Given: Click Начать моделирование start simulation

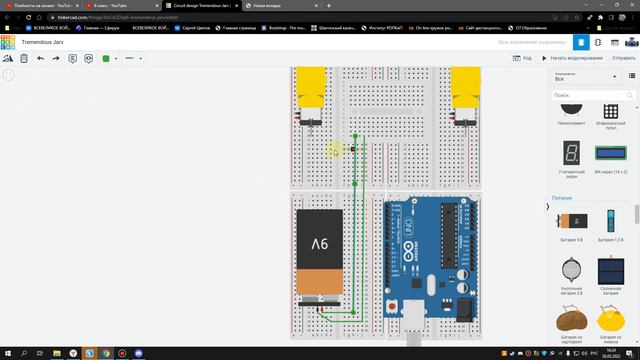Looking at the screenshot, I should click(572, 58).
